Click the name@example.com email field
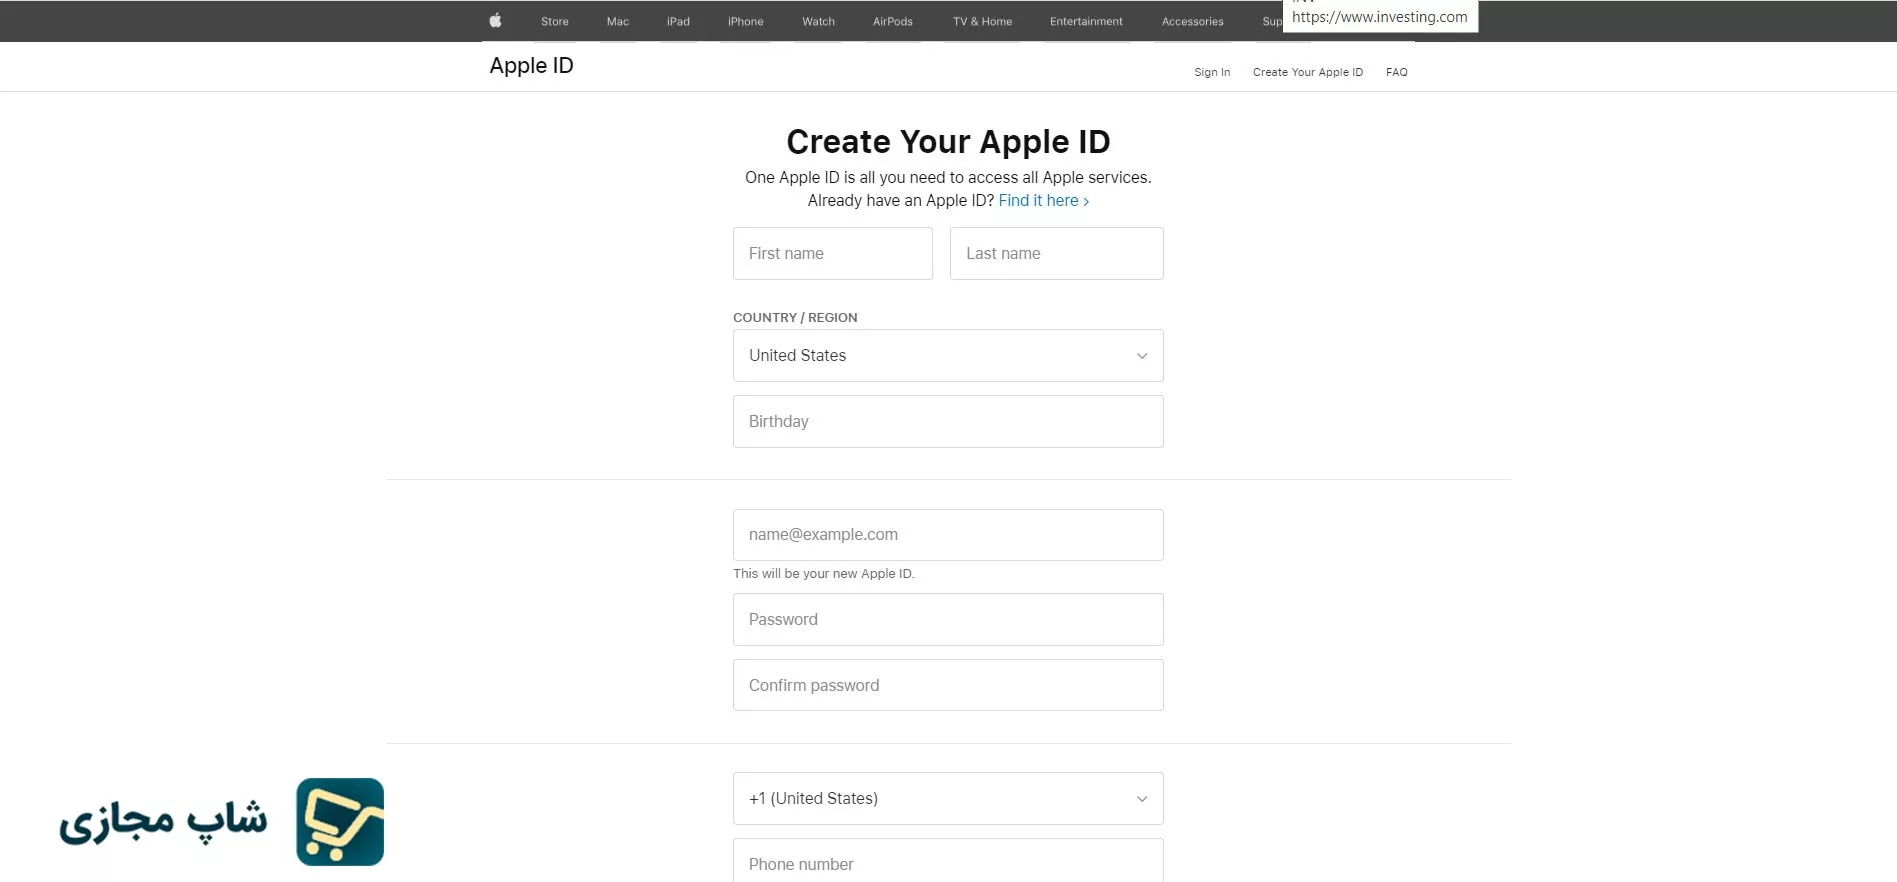1897x882 pixels. coord(948,535)
